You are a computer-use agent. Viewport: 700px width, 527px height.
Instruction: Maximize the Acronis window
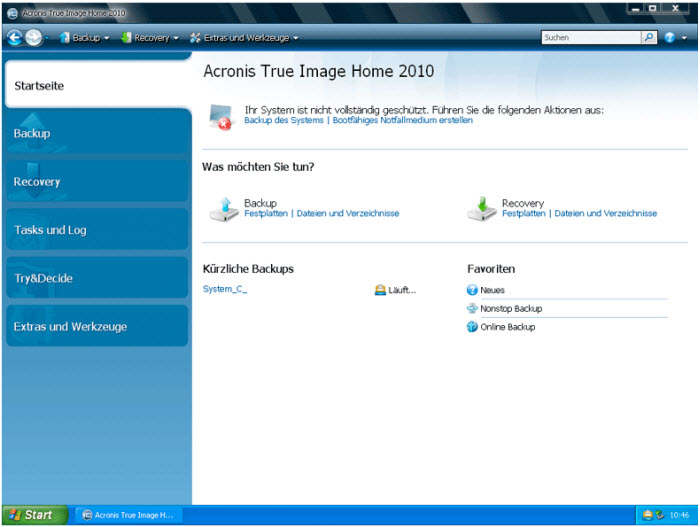[652, 8]
